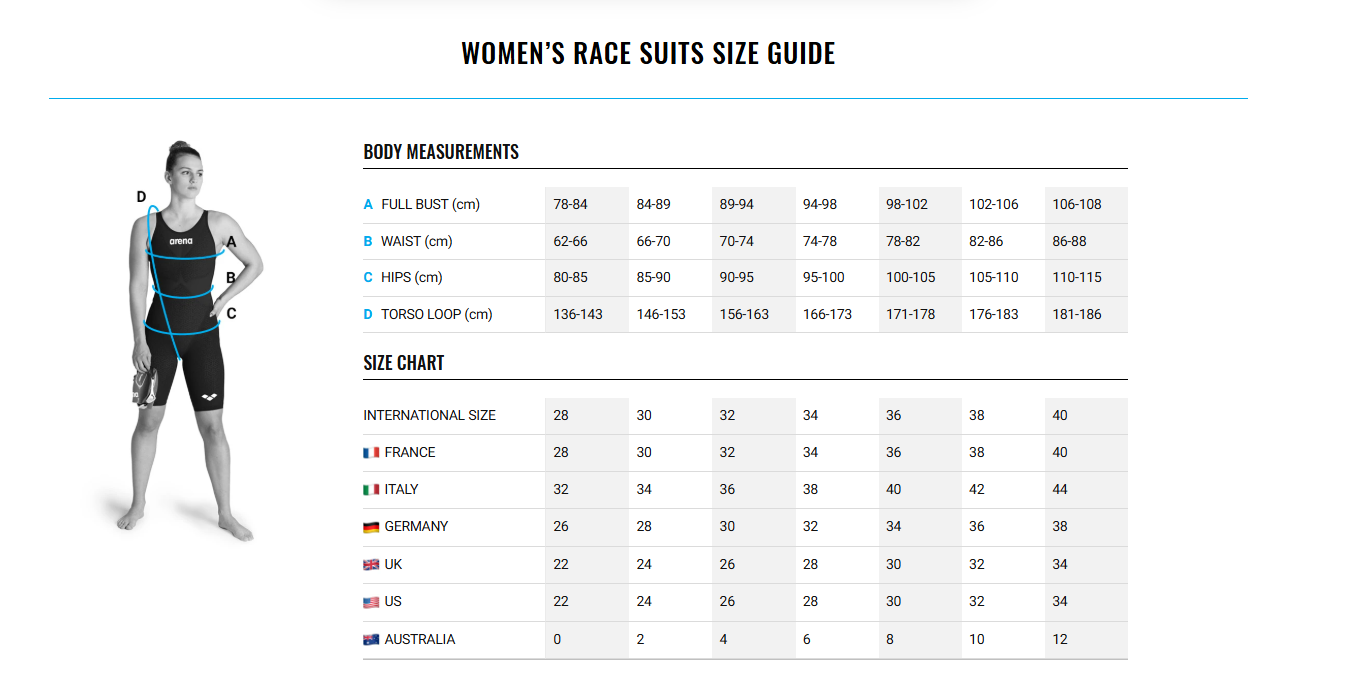Click the International Size row label

[x=429, y=416]
